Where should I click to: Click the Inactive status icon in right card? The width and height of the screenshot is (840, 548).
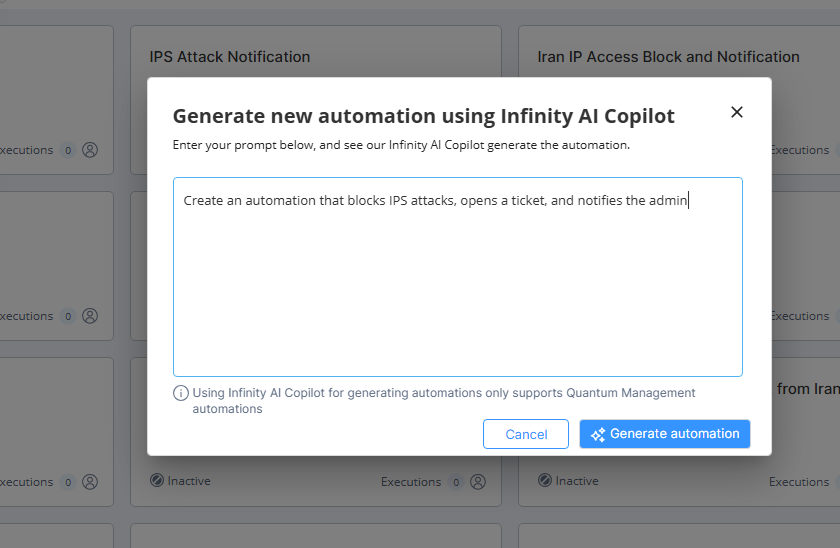pyautogui.click(x=544, y=480)
